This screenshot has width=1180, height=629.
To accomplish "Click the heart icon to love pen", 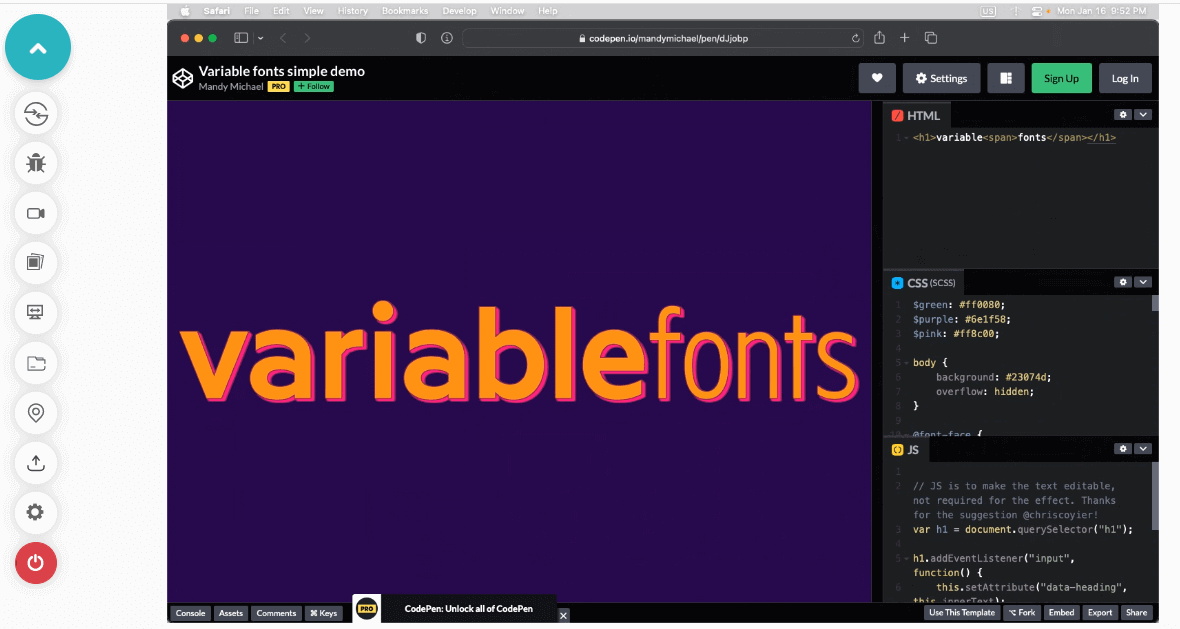I will pyautogui.click(x=876, y=79).
